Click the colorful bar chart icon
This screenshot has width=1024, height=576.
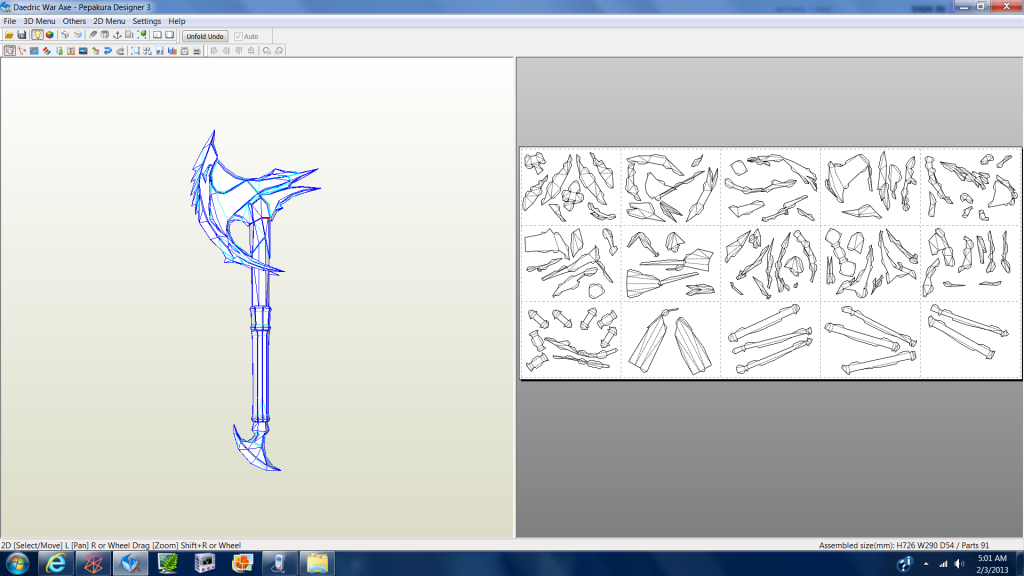172,51
